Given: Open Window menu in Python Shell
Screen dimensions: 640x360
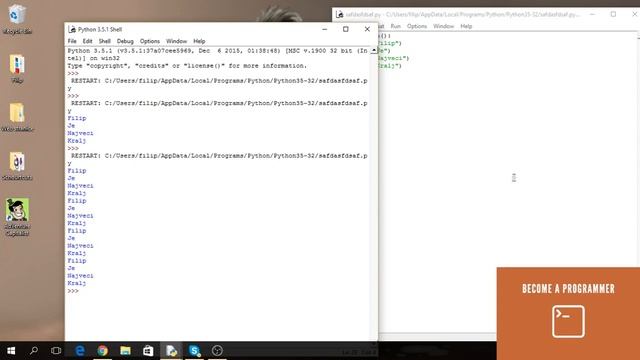Looking at the screenshot, I should click(176, 41).
